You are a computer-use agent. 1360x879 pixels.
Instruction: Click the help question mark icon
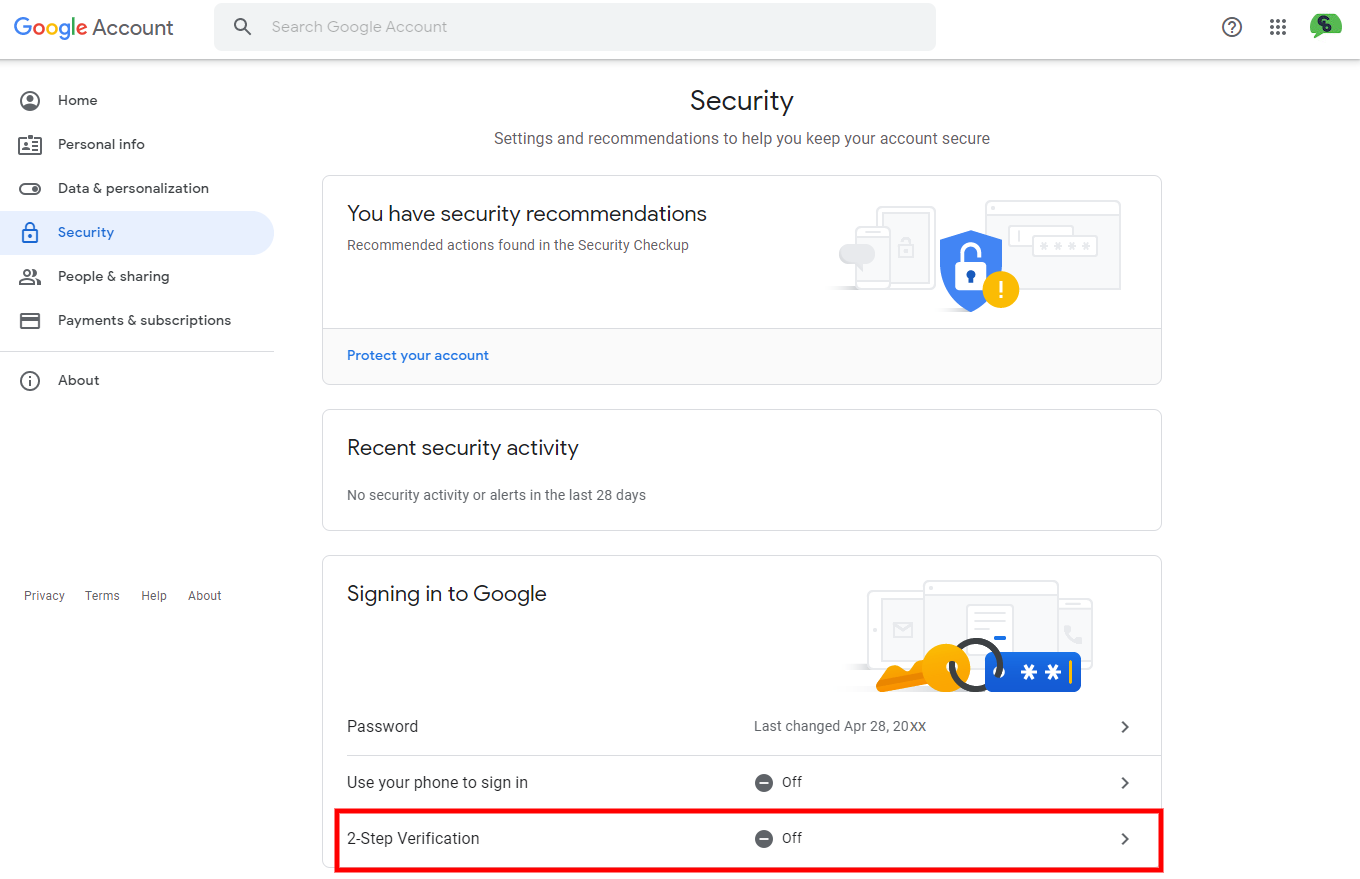click(1232, 27)
